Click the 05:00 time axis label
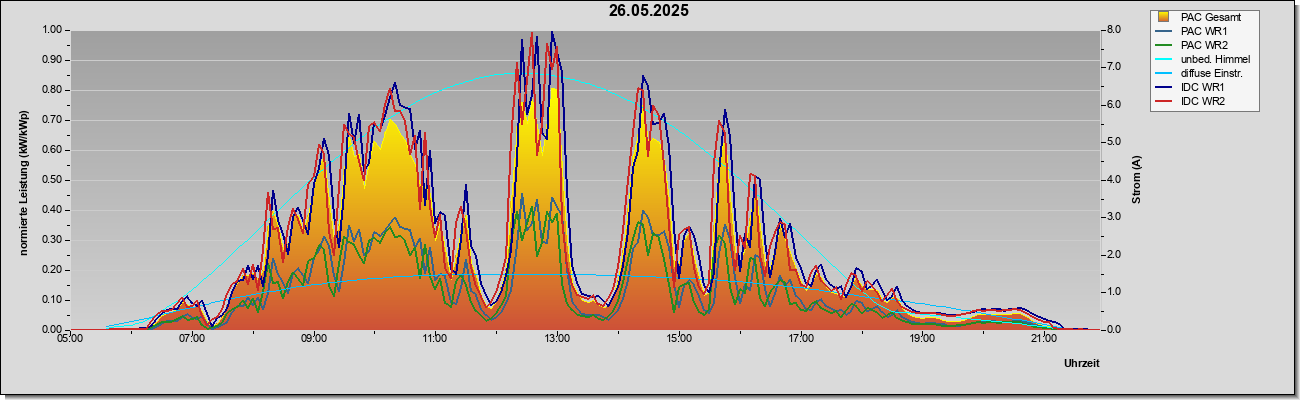 click(x=70, y=338)
